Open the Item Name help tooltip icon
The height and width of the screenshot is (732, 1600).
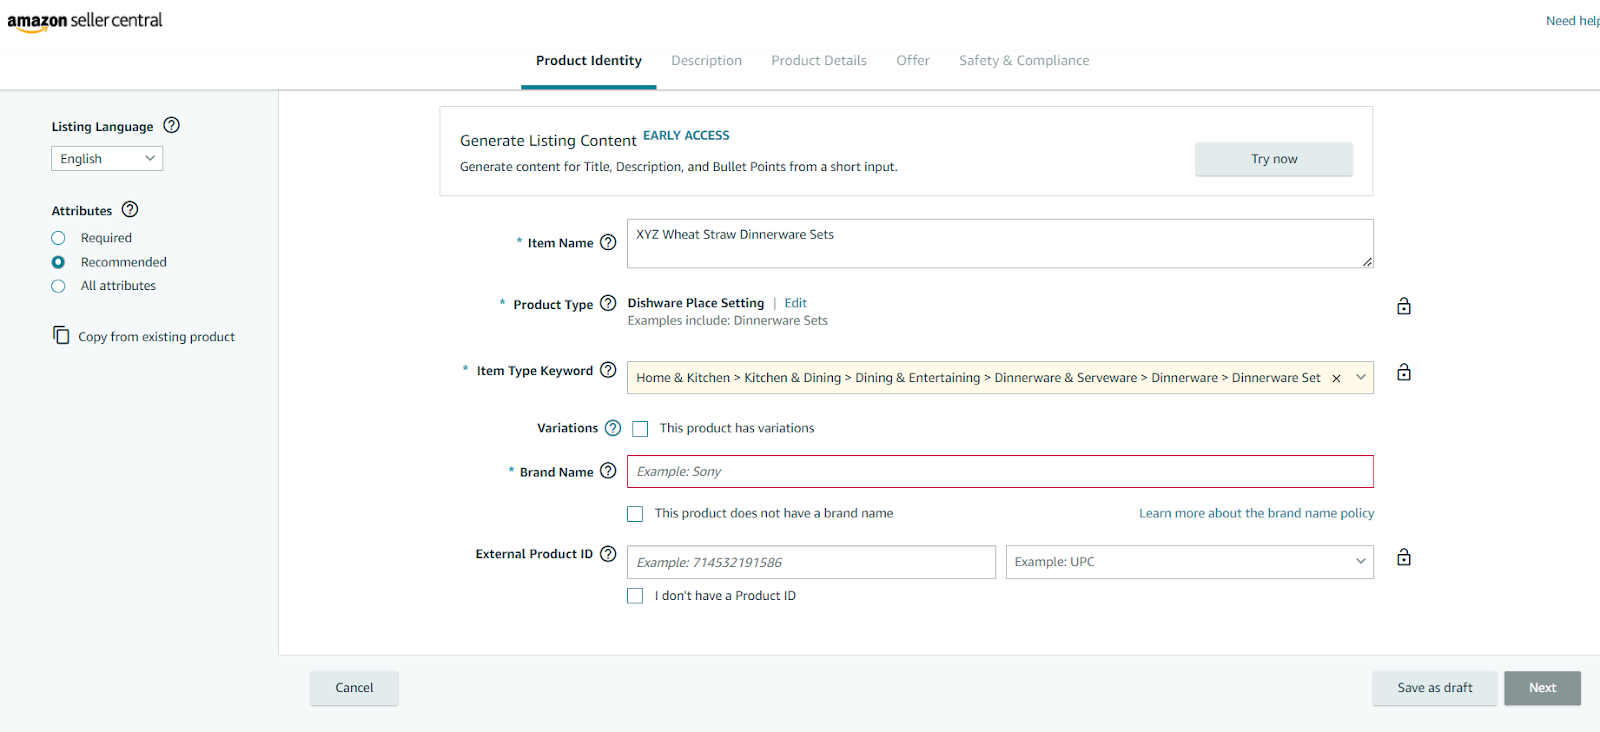(608, 243)
